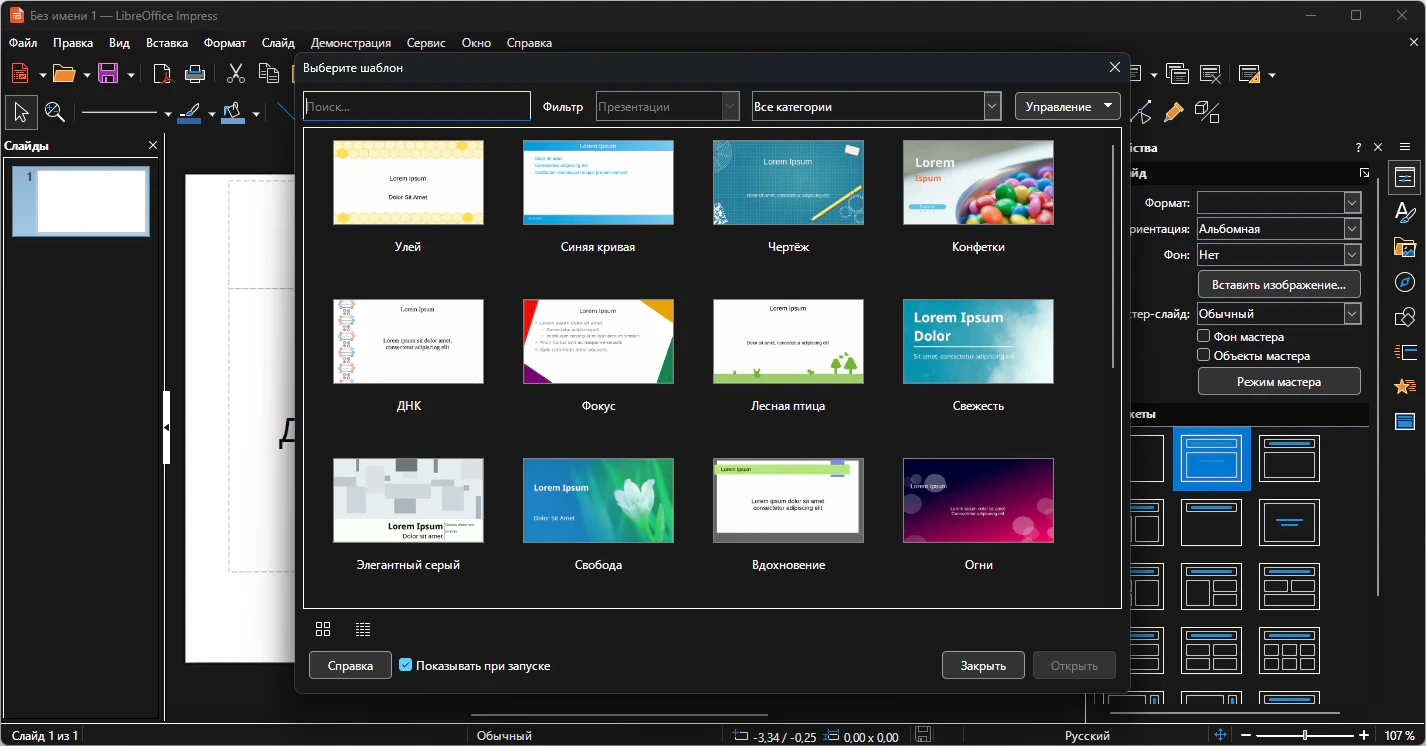Enable the Фон мастера checkbox
The image size is (1426, 746).
click(1204, 337)
